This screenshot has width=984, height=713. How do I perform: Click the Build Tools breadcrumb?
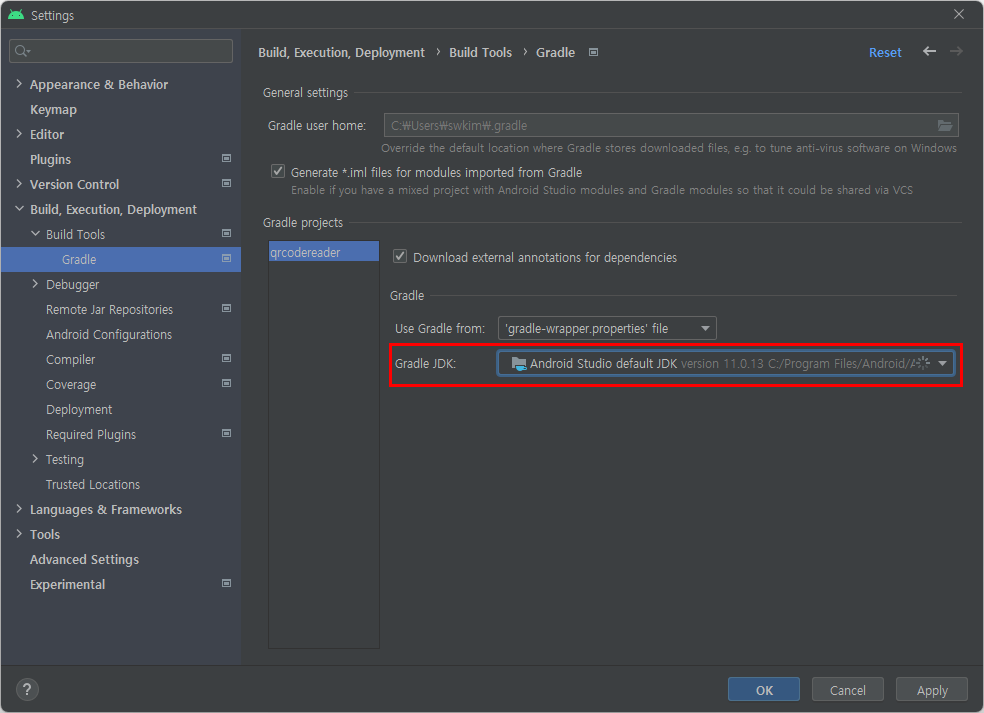[x=481, y=53]
